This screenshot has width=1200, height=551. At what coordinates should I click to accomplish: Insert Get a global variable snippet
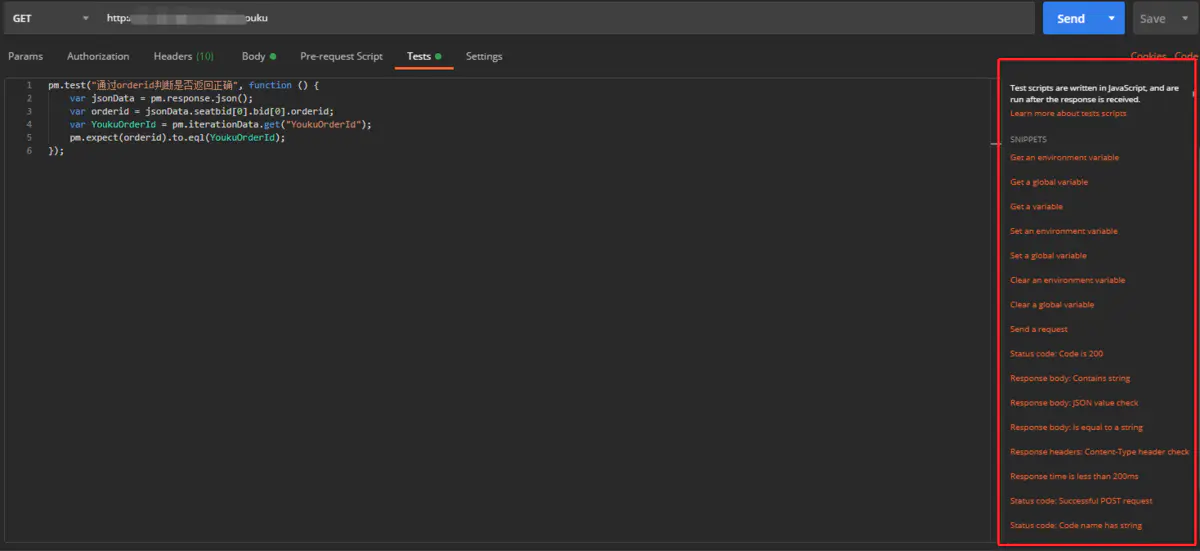(1049, 182)
